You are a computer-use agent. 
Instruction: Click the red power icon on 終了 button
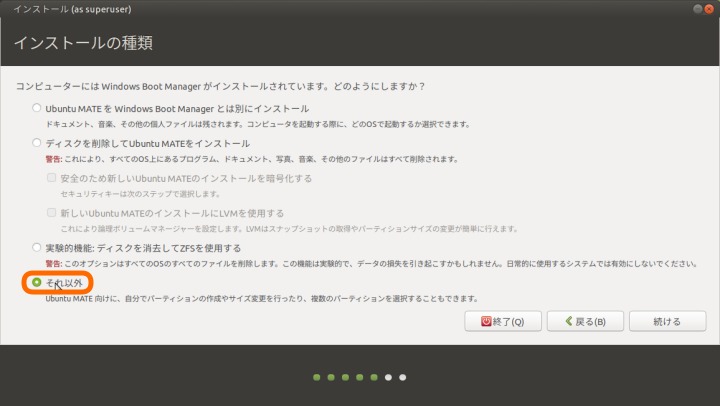point(487,321)
